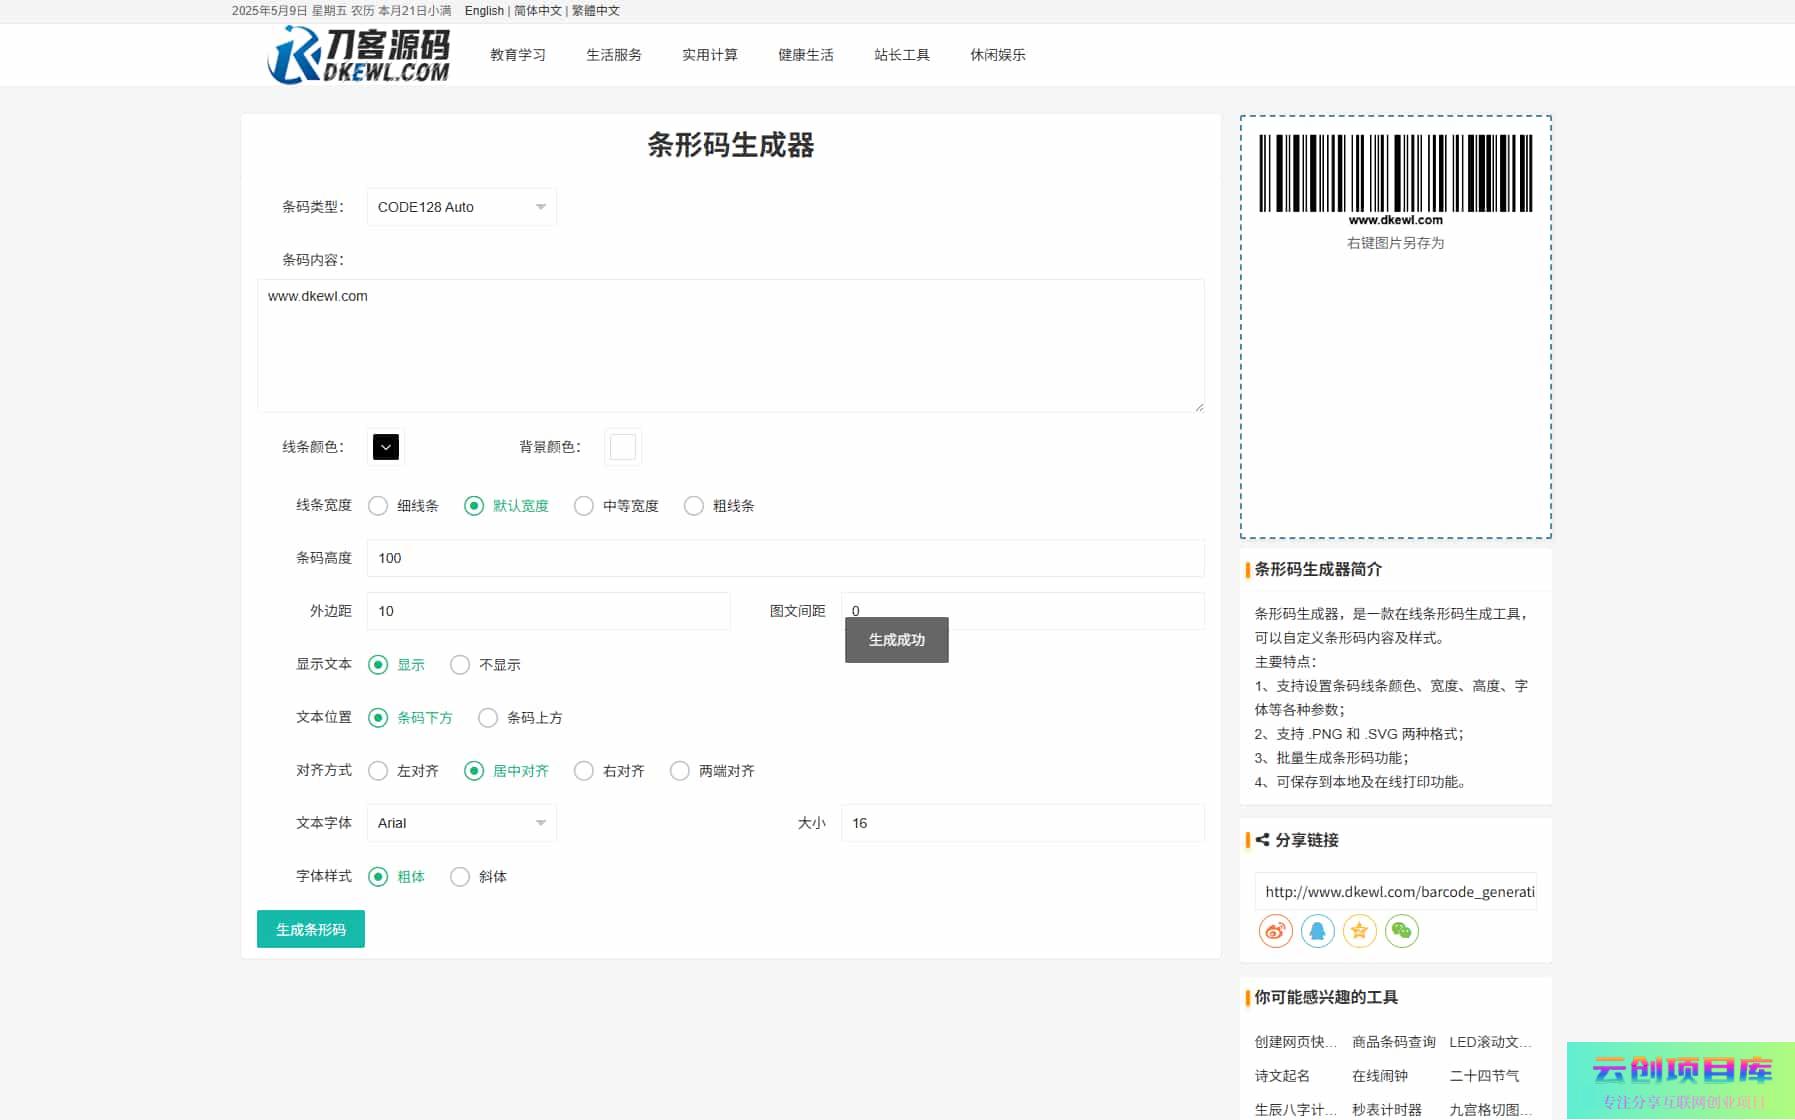Viewport: 1795px width, 1120px height.
Task: Click the QZone star share icon
Action: [x=1359, y=931]
